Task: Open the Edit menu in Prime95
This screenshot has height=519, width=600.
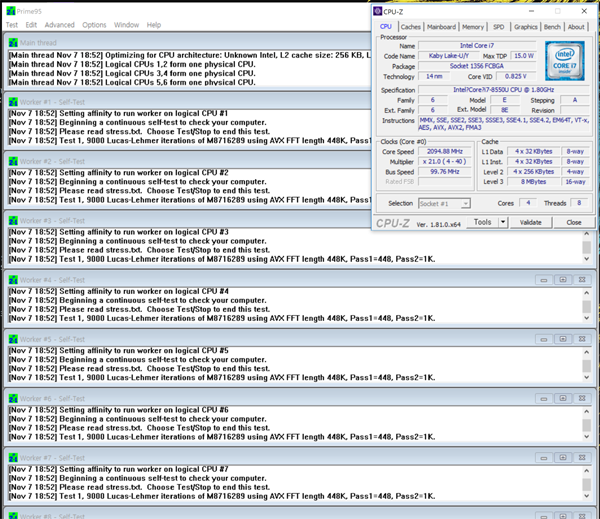Action: click(x=31, y=25)
